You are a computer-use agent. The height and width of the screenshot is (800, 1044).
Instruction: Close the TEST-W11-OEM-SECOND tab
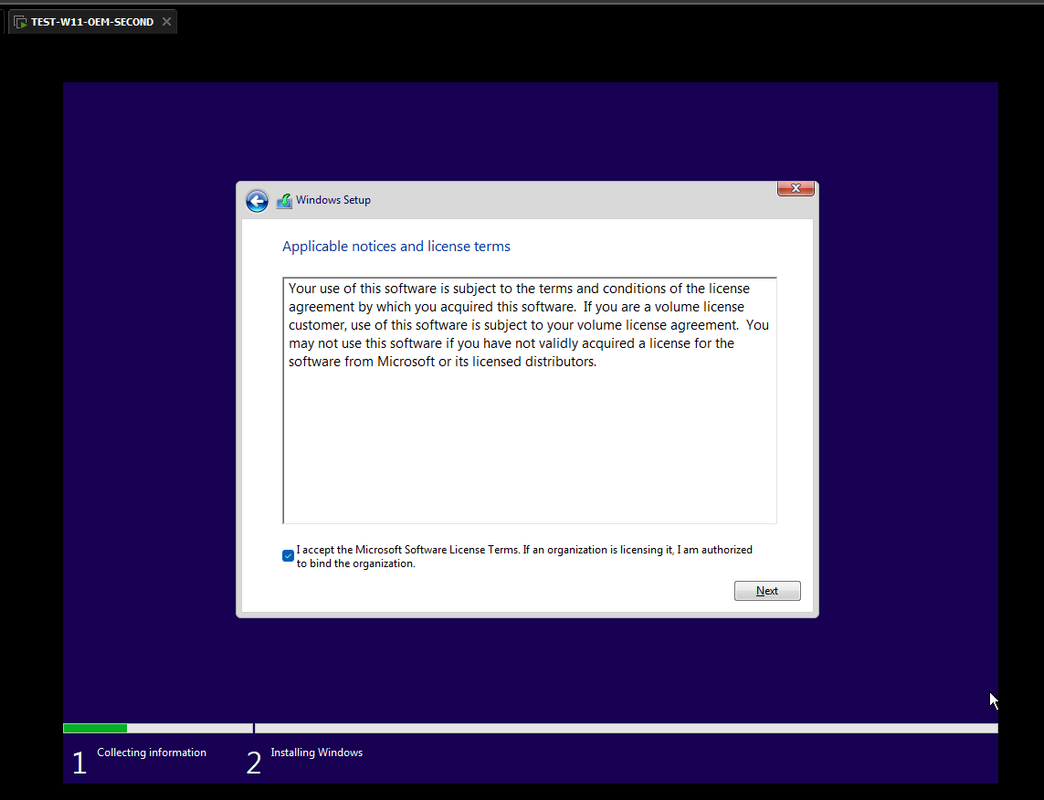tap(166, 21)
